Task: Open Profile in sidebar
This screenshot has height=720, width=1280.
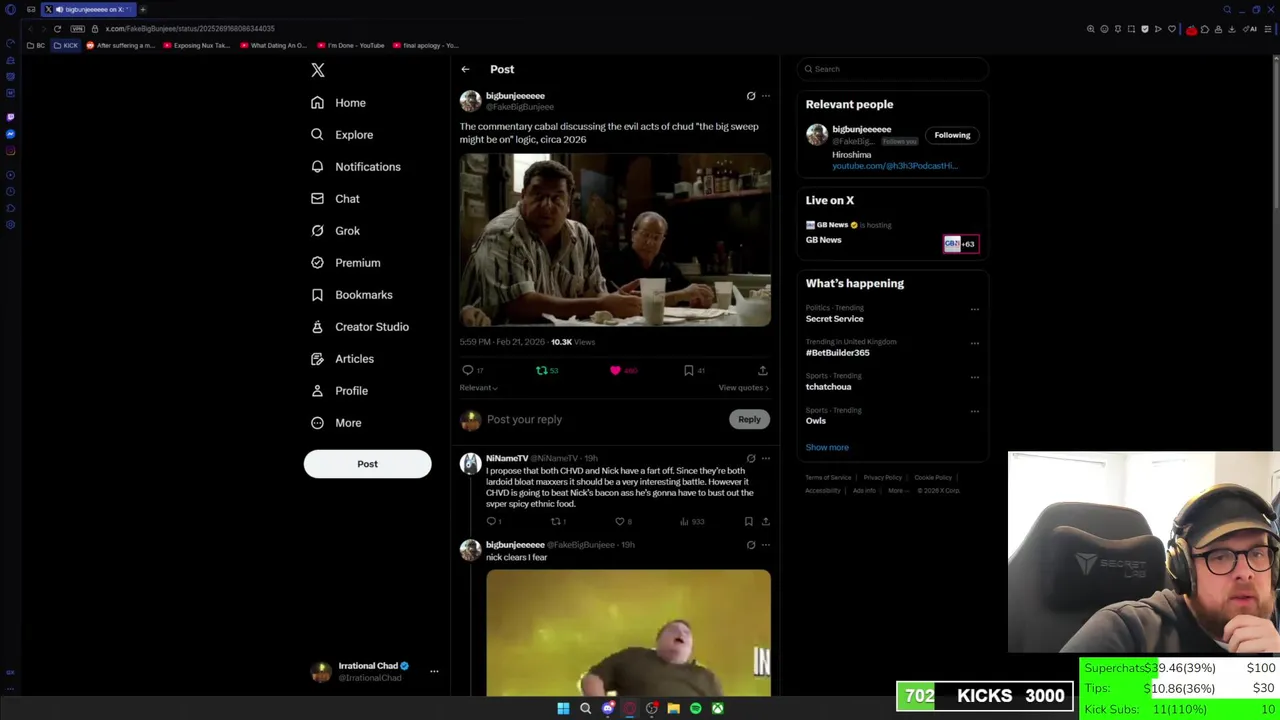Action: coord(339,391)
